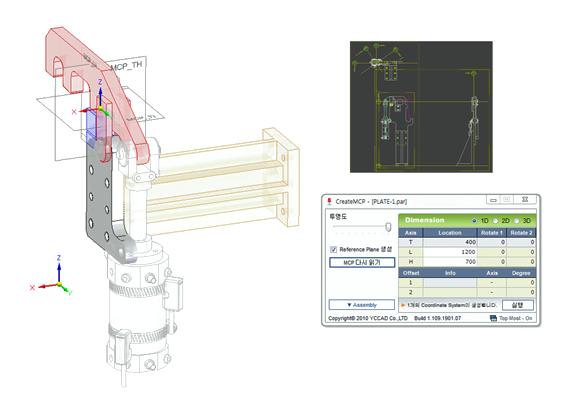This screenshot has height=410, width=573.
Task: Adjust the transparency slider handle
Action: click(x=388, y=227)
